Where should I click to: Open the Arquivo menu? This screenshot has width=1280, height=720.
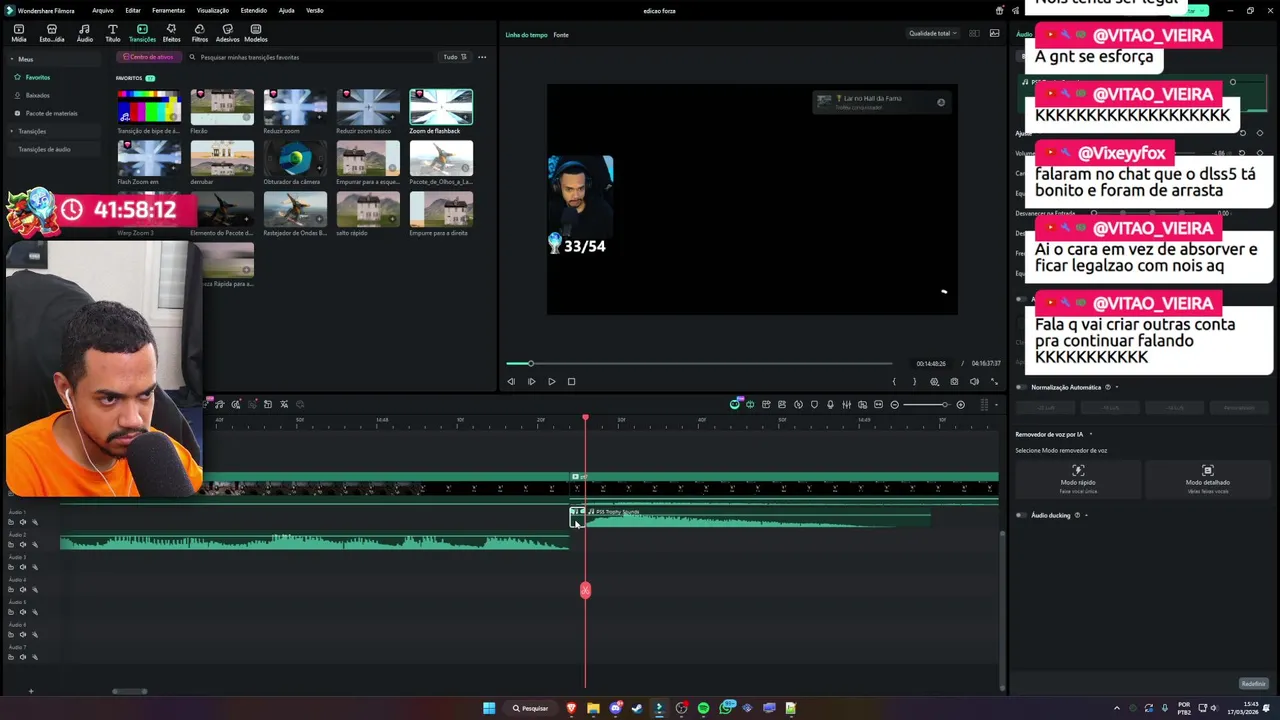[x=102, y=10]
